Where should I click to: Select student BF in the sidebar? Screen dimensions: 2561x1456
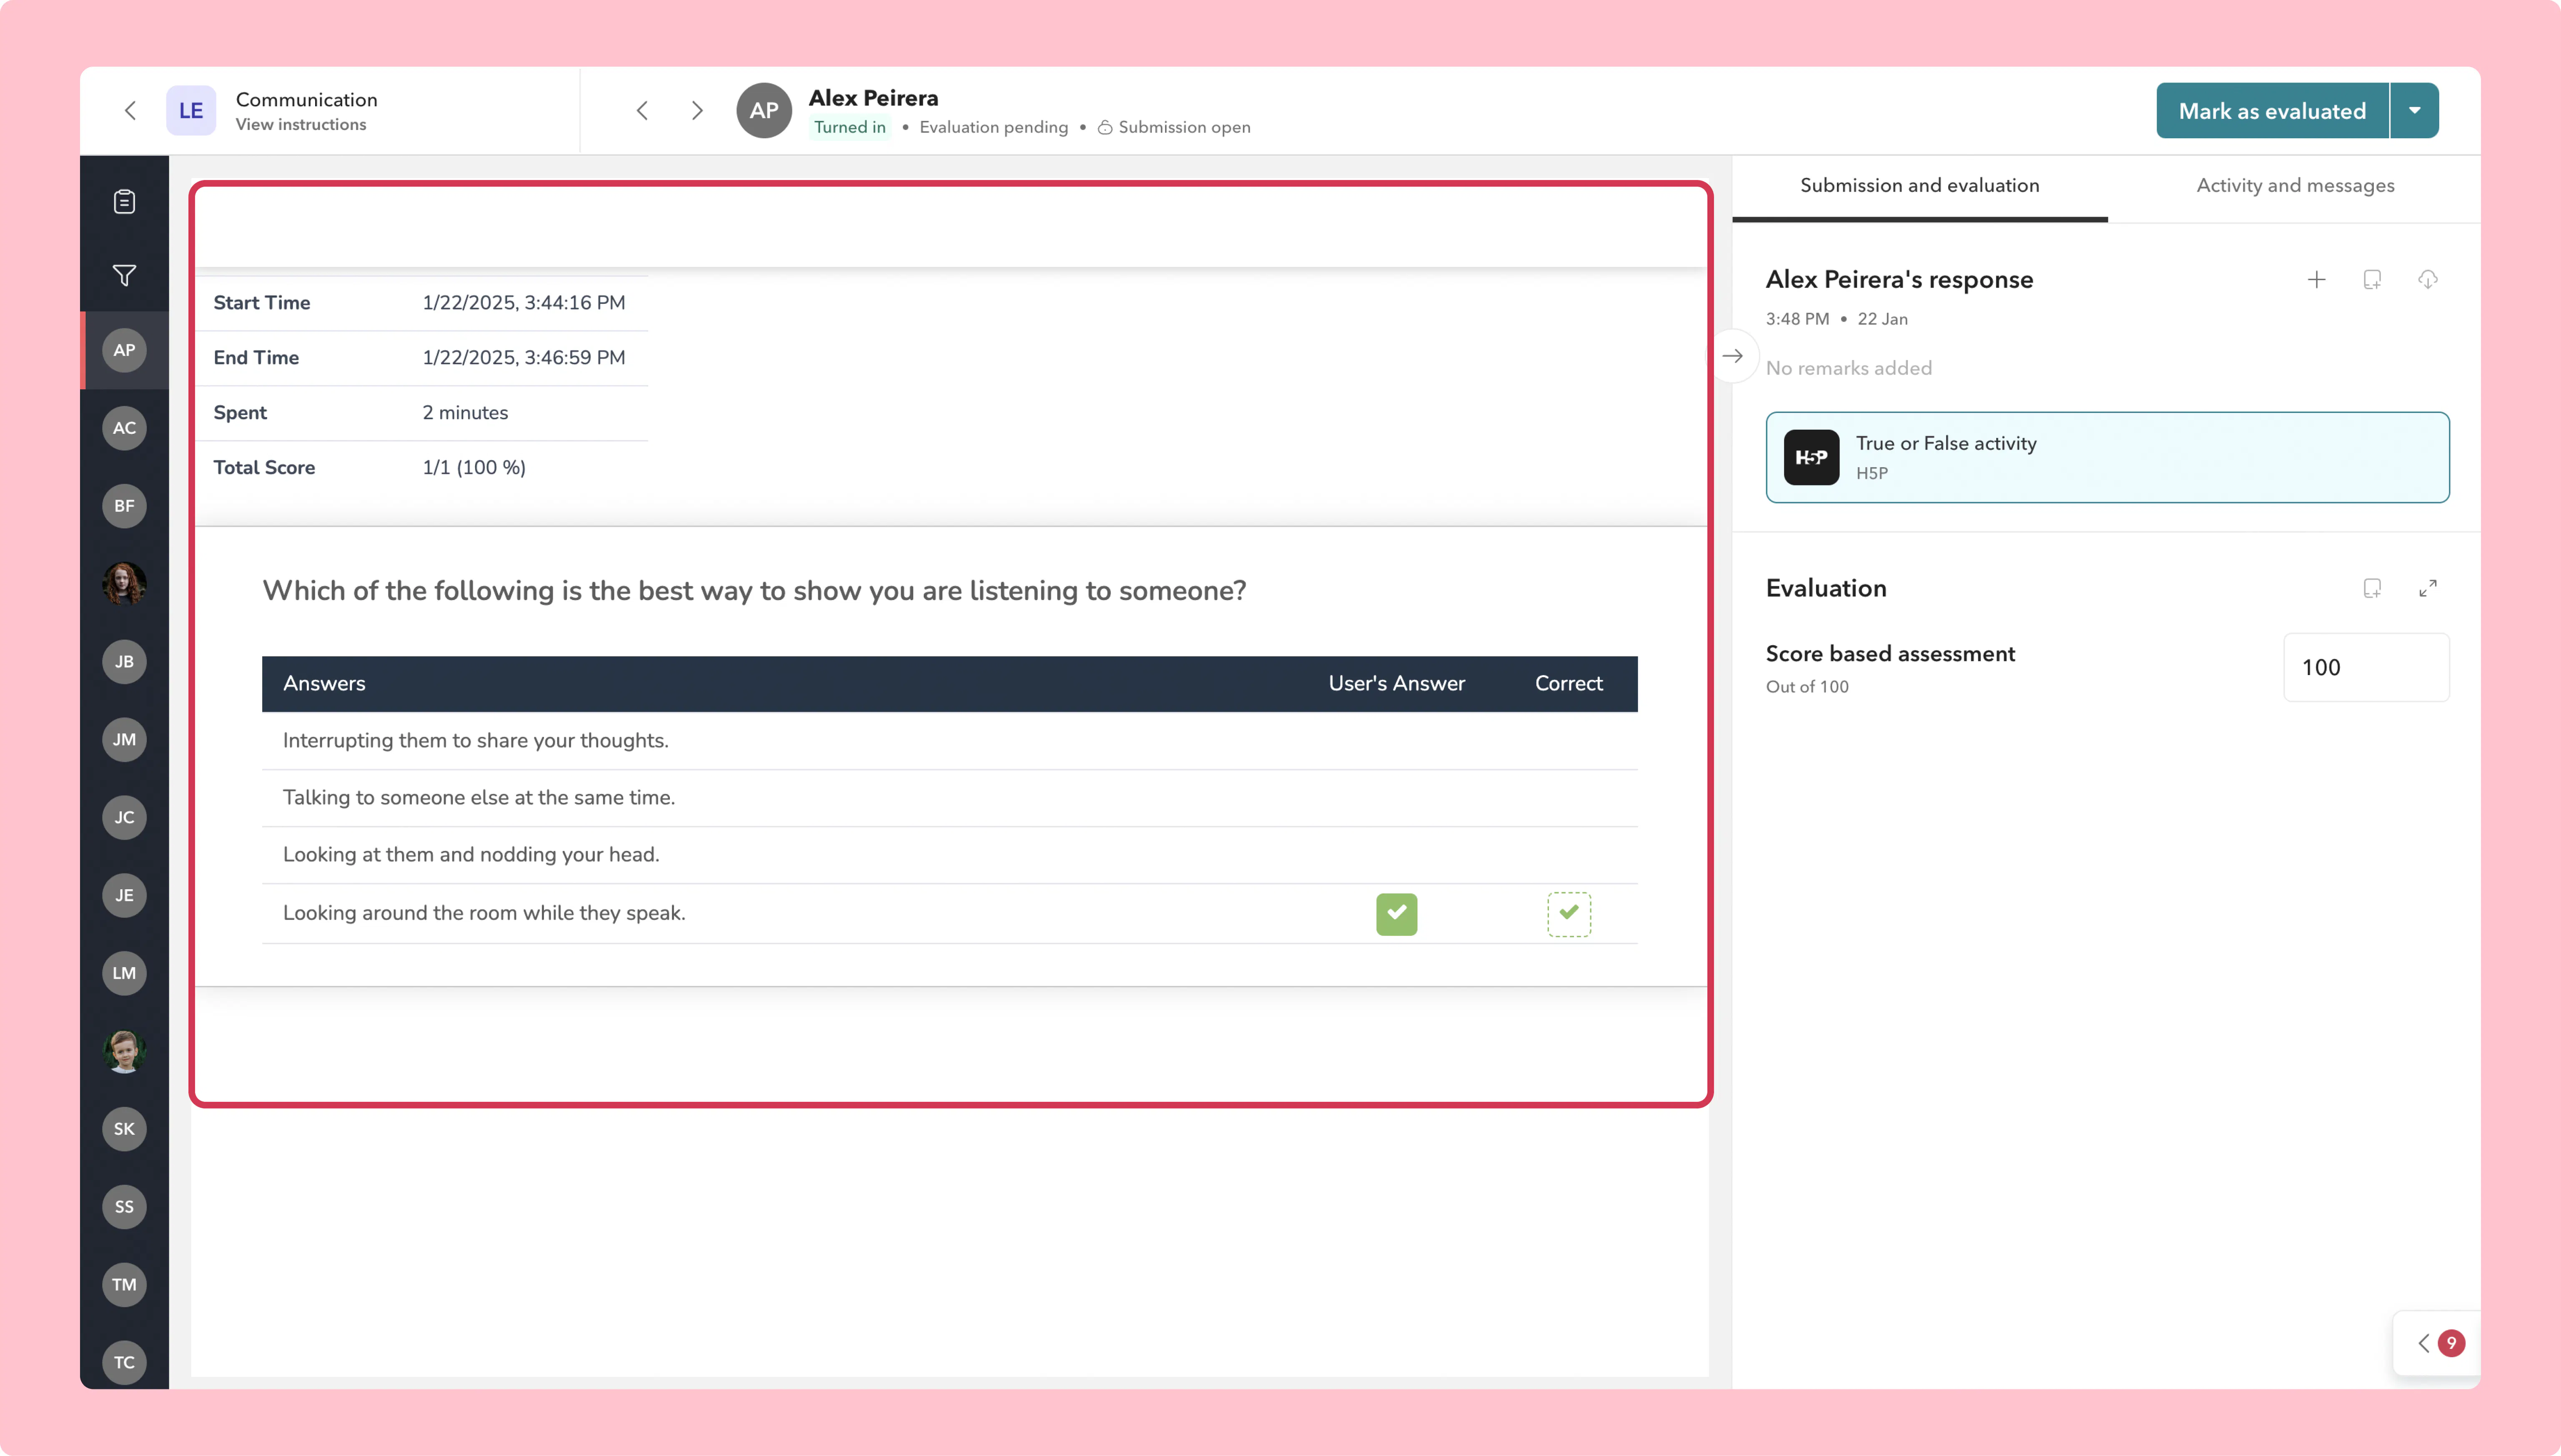coord(124,506)
